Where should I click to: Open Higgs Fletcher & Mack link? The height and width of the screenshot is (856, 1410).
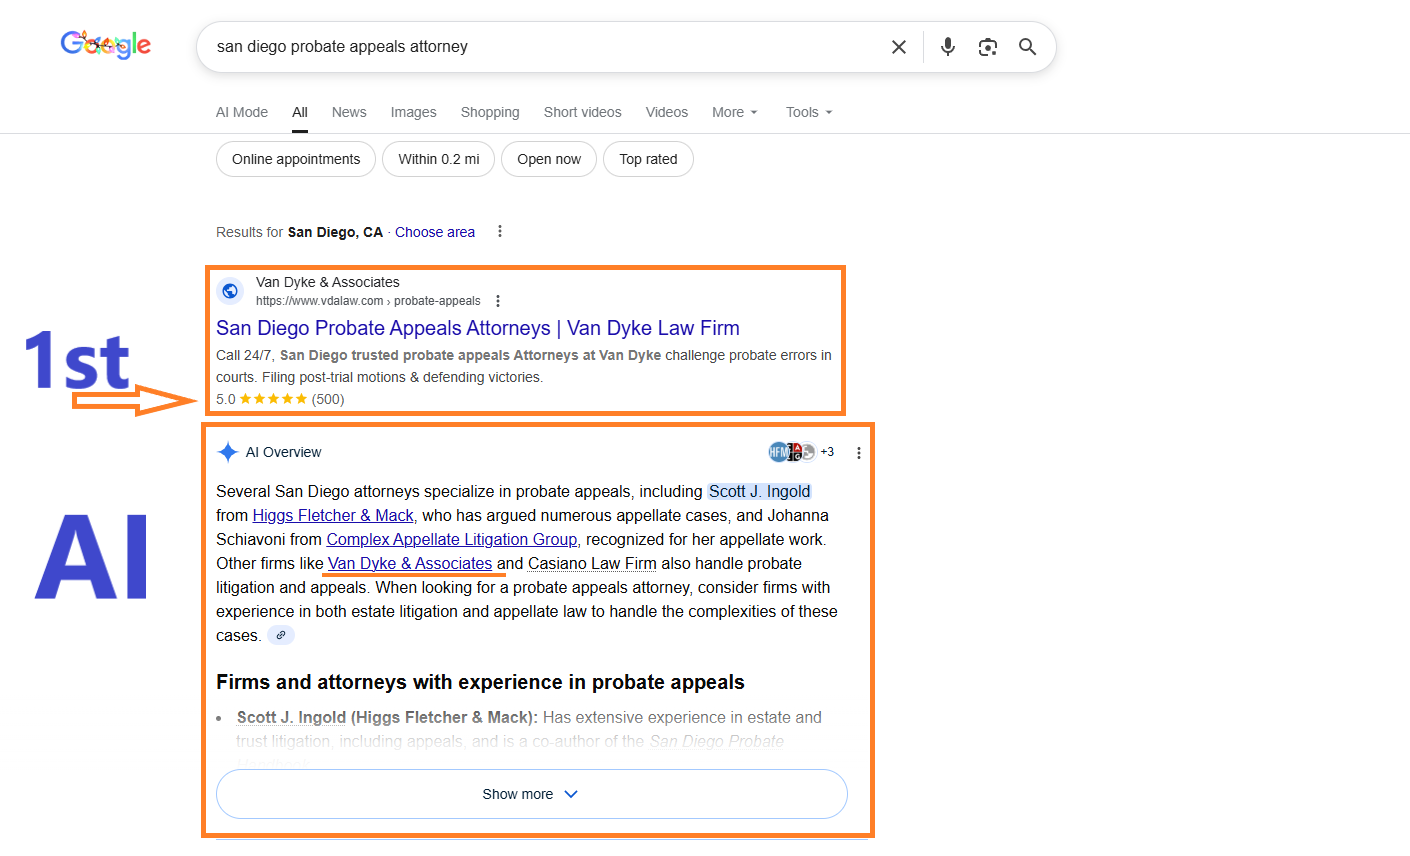coord(333,515)
